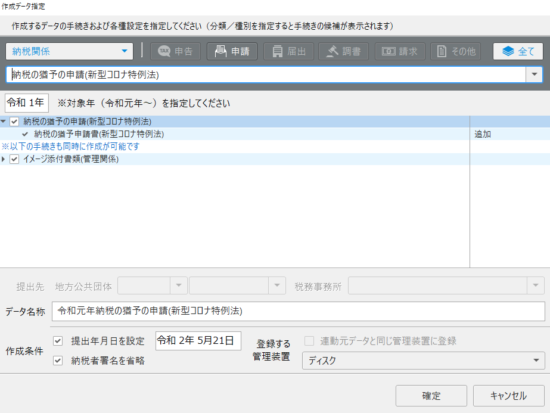Click the checkmark icon beside 納税の猶予申請書

pos(25,134)
